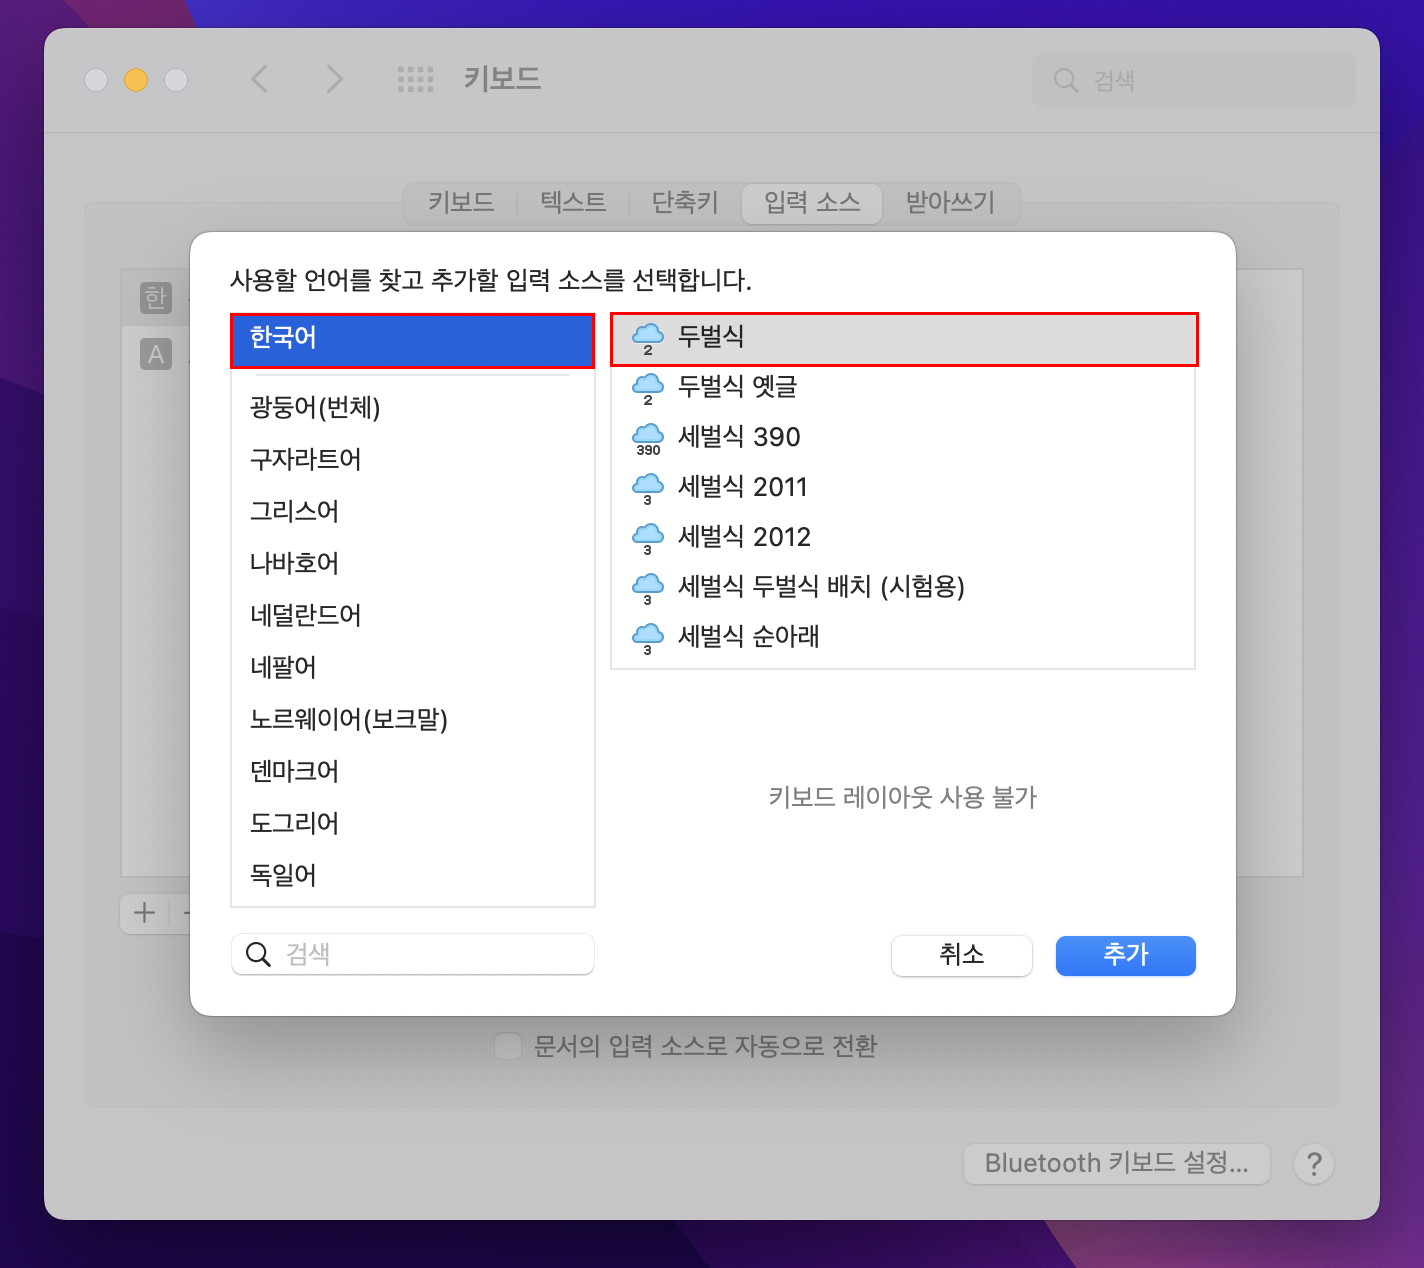Click the back chevron in the toolbar
The height and width of the screenshot is (1268, 1424).
tap(259, 79)
